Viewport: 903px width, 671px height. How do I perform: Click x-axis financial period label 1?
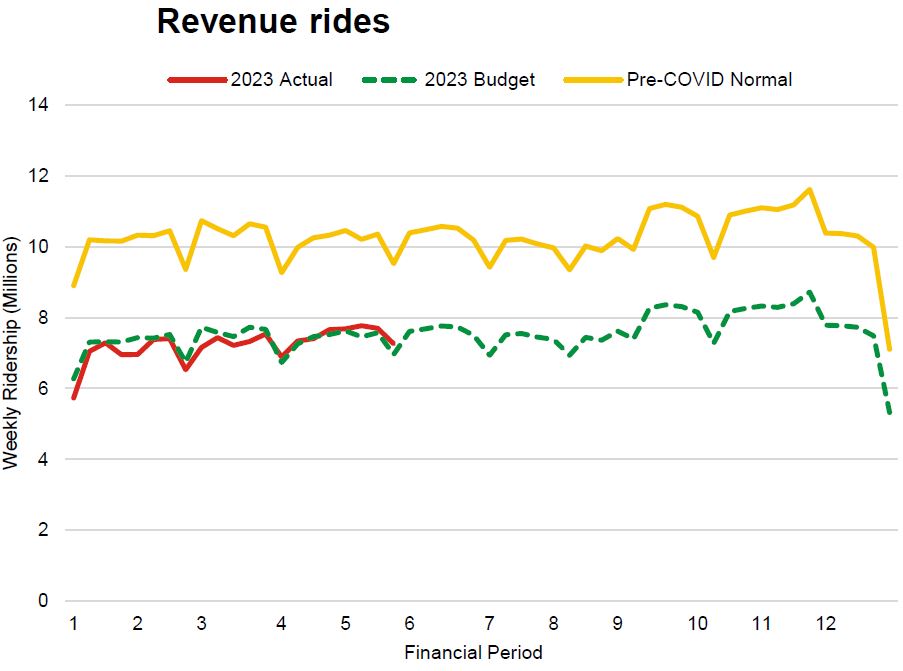pyautogui.click(x=74, y=623)
